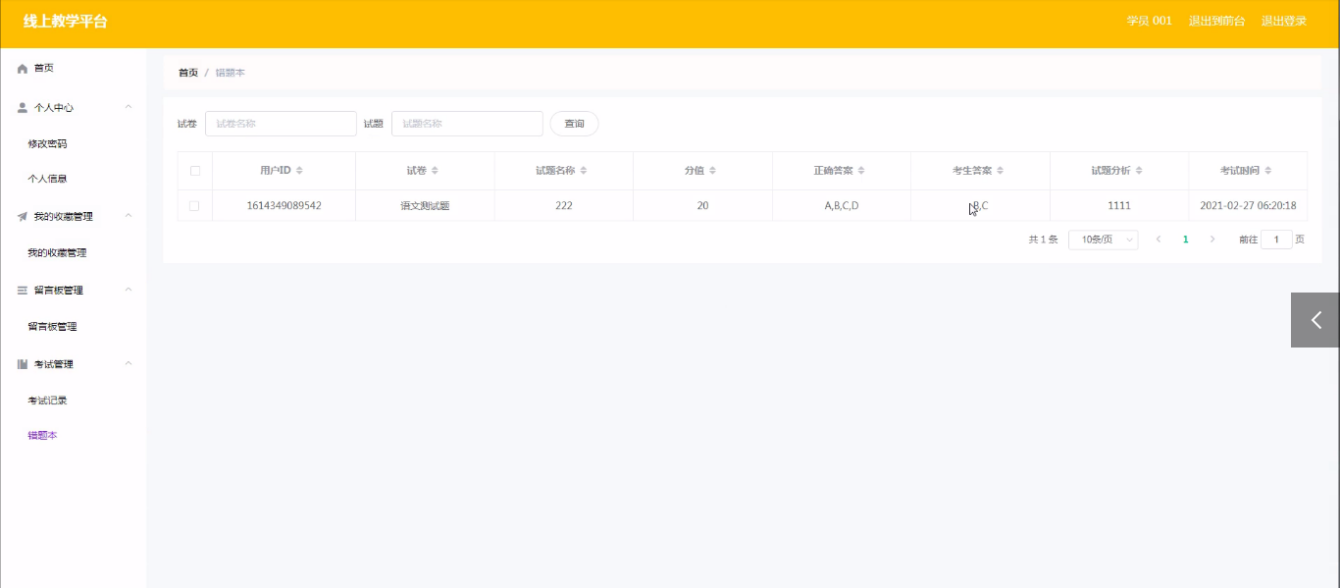Click the 前往 page jump input
Viewport: 1340px width, 588px height.
pyautogui.click(x=1276, y=240)
